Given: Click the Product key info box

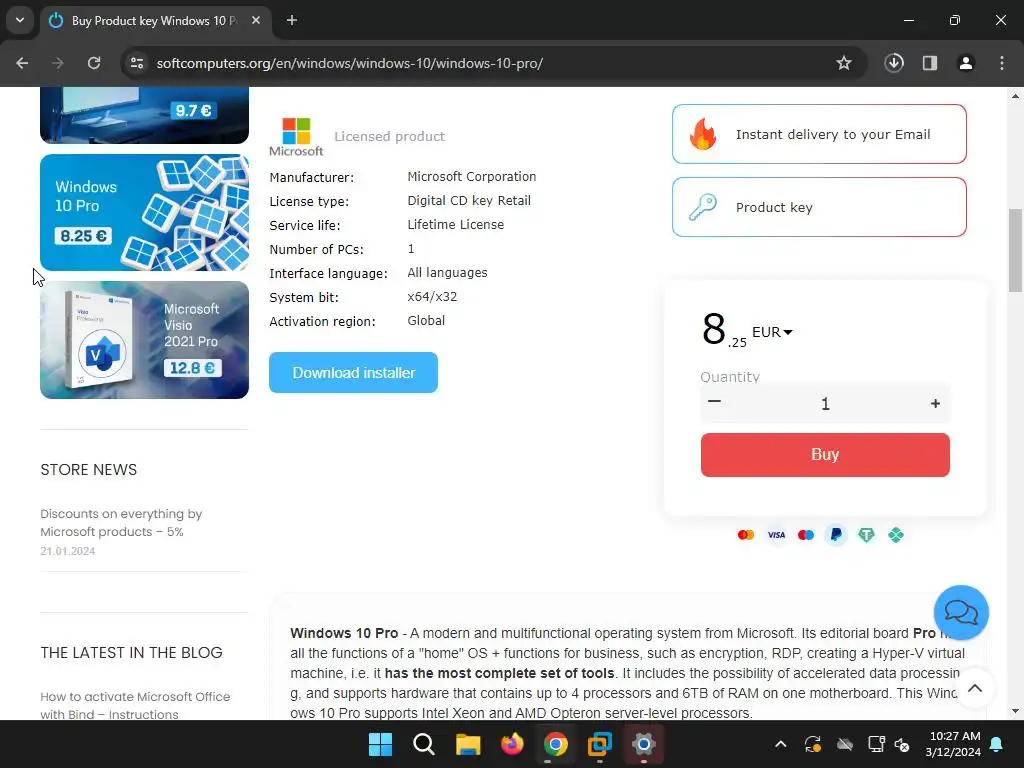Looking at the screenshot, I should (819, 207).
